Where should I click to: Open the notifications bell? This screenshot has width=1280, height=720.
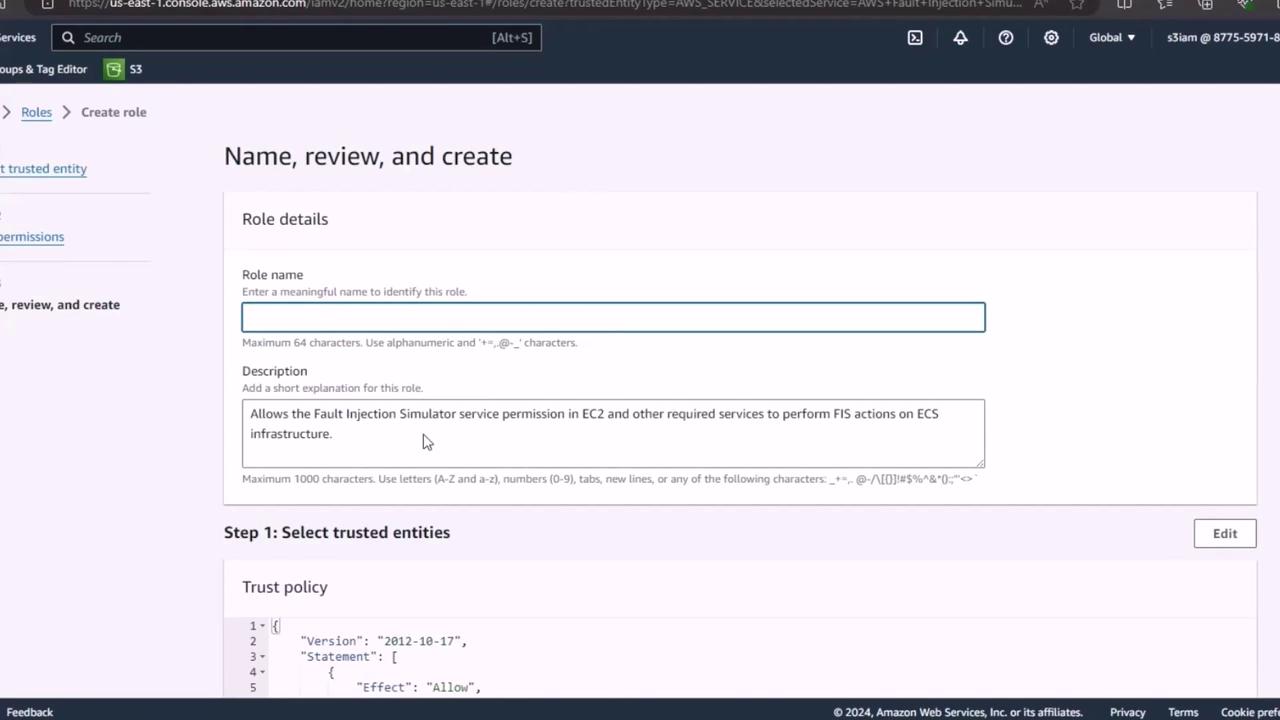click(960, 38)
